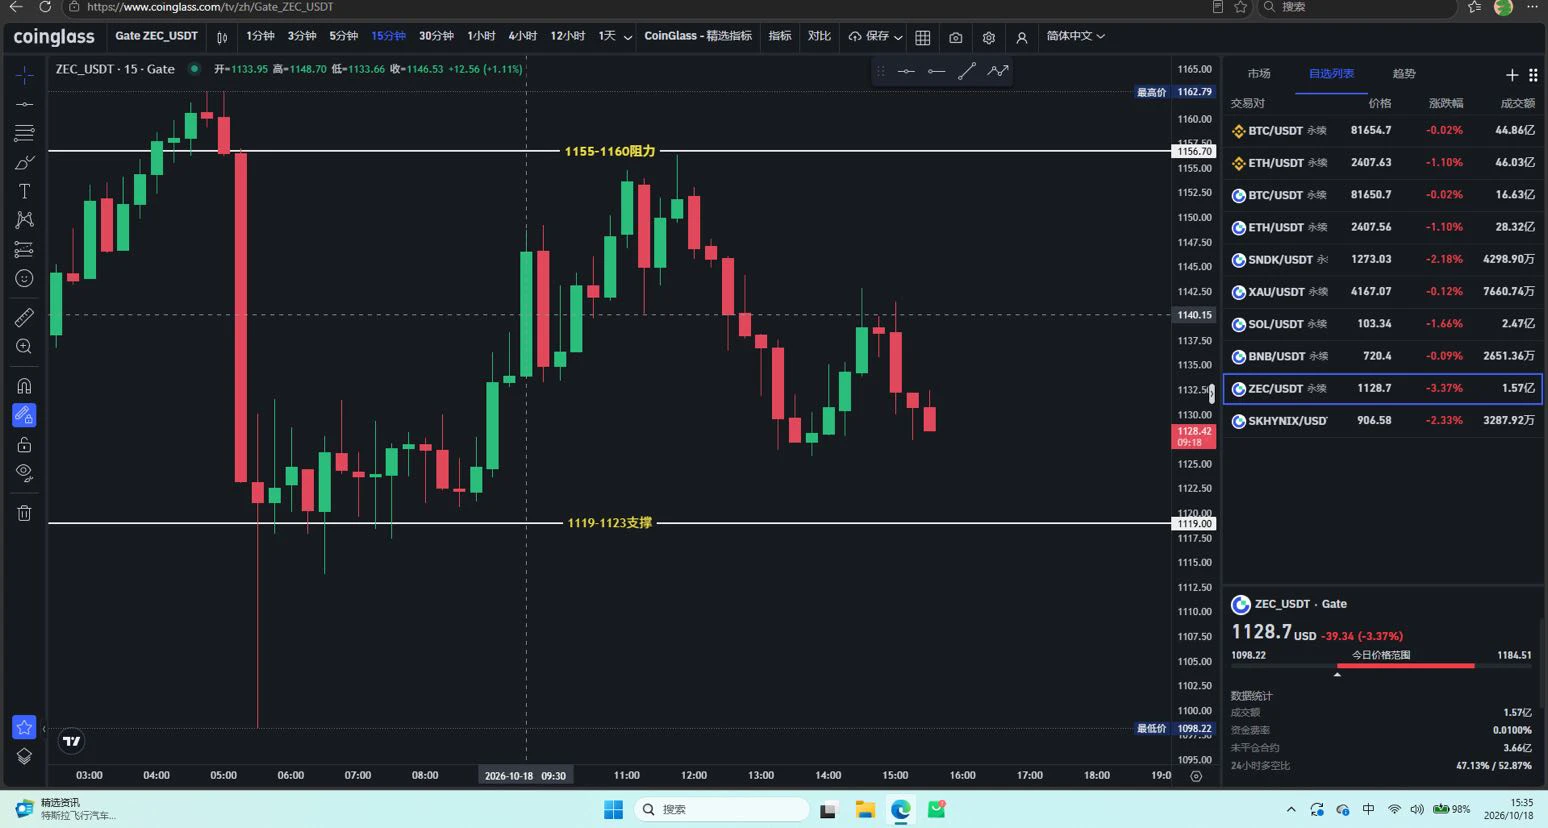Open watchlist grid view icon
The height and width of the screenshot is (828, 1548).
pos(1533,75)
